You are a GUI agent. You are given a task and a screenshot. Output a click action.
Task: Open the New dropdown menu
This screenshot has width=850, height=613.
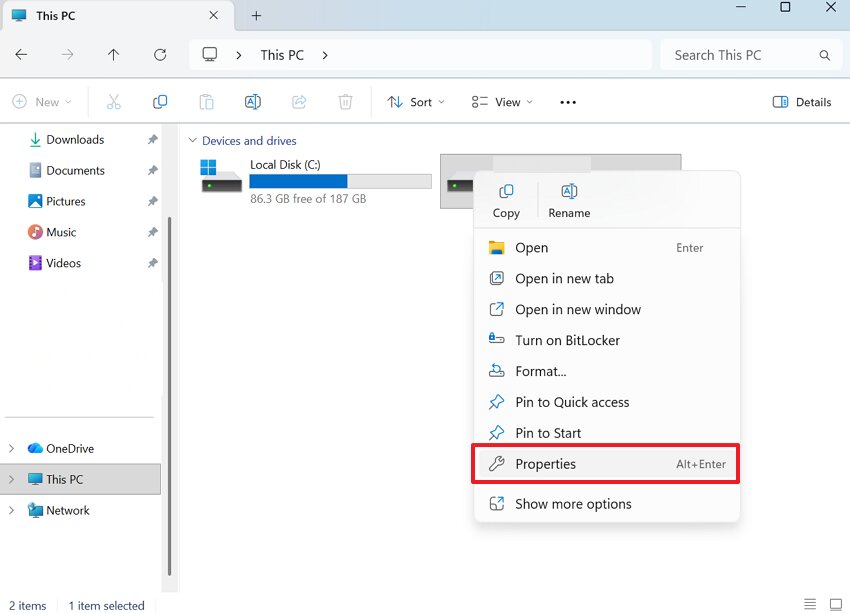coord(43,101)
